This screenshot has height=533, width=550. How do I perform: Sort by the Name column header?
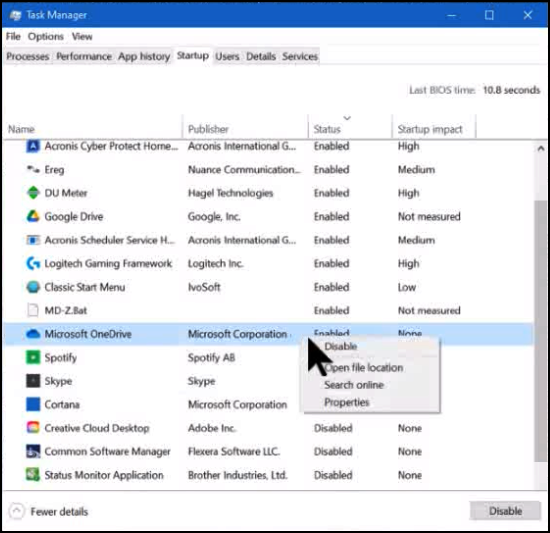(x=21, y=129)
